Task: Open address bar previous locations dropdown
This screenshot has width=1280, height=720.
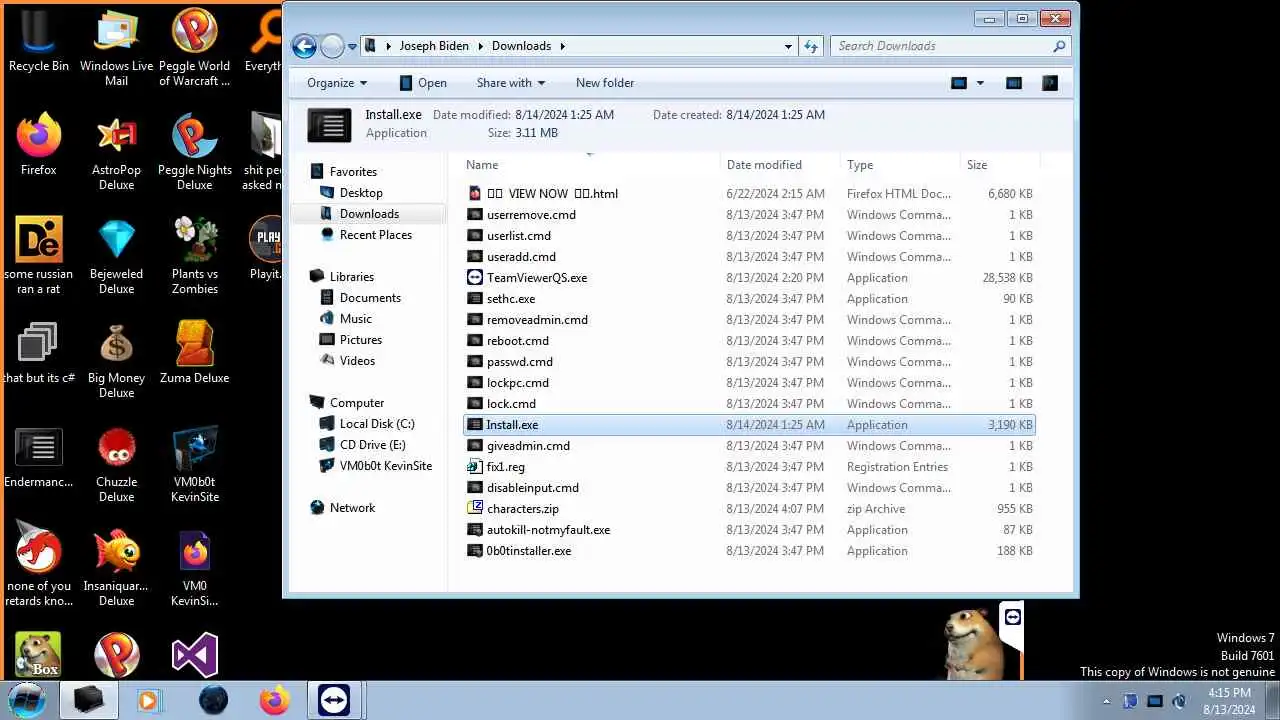Action: (789, 46)
